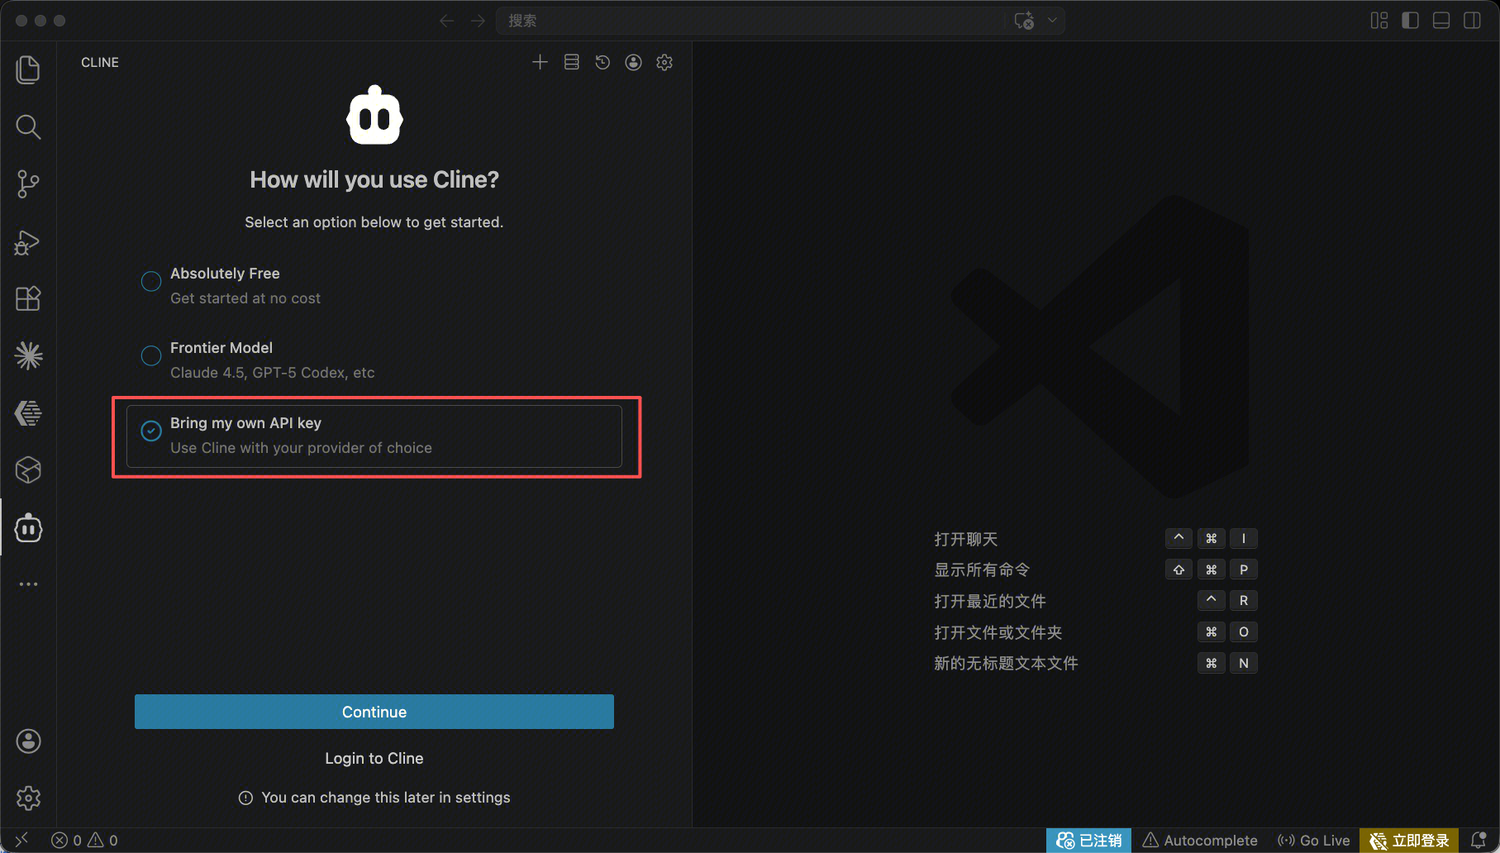Open the Accounts menu in the activity bar
The image size is (1500, 853).
coord(28,741)
